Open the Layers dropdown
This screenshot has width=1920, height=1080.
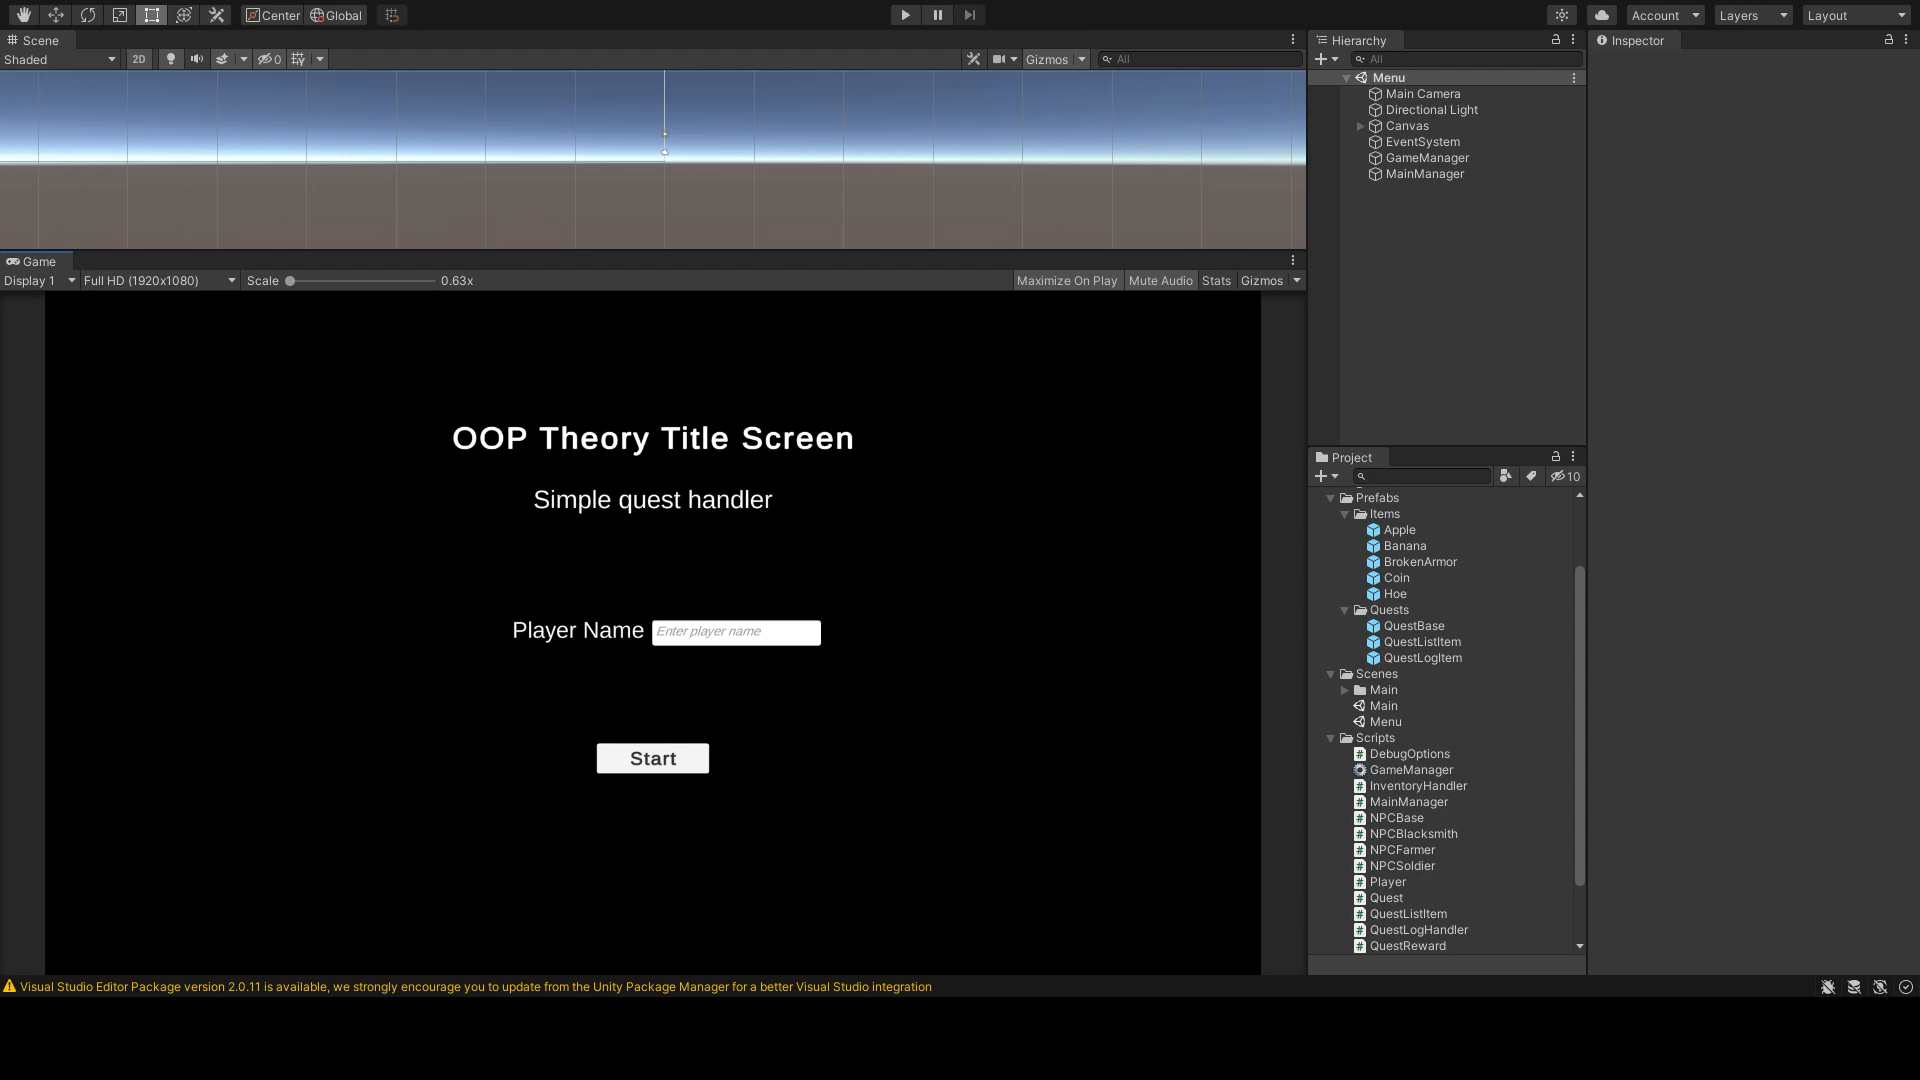tap(1753, 15)
